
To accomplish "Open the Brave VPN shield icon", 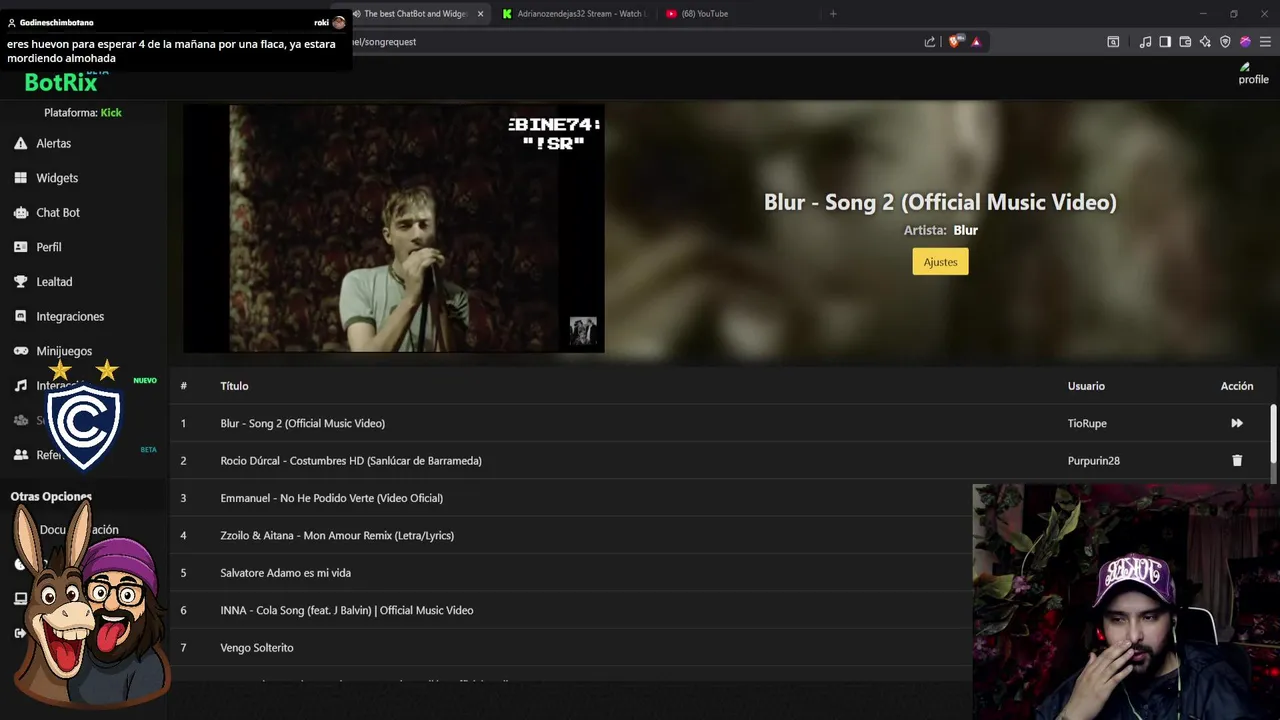I will pos(1225,42).
